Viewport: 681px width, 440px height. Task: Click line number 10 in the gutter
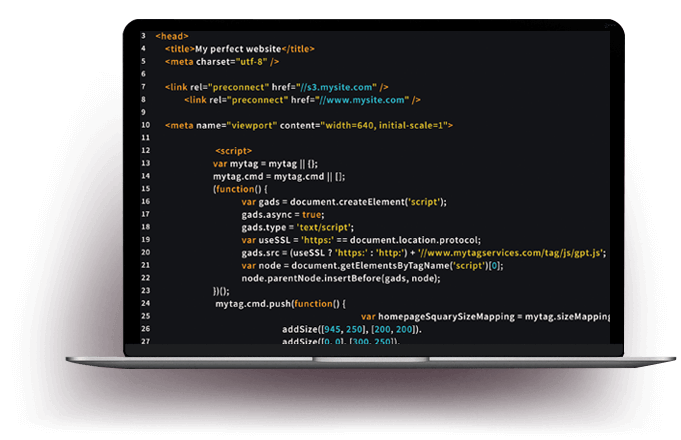pos(145,125)
